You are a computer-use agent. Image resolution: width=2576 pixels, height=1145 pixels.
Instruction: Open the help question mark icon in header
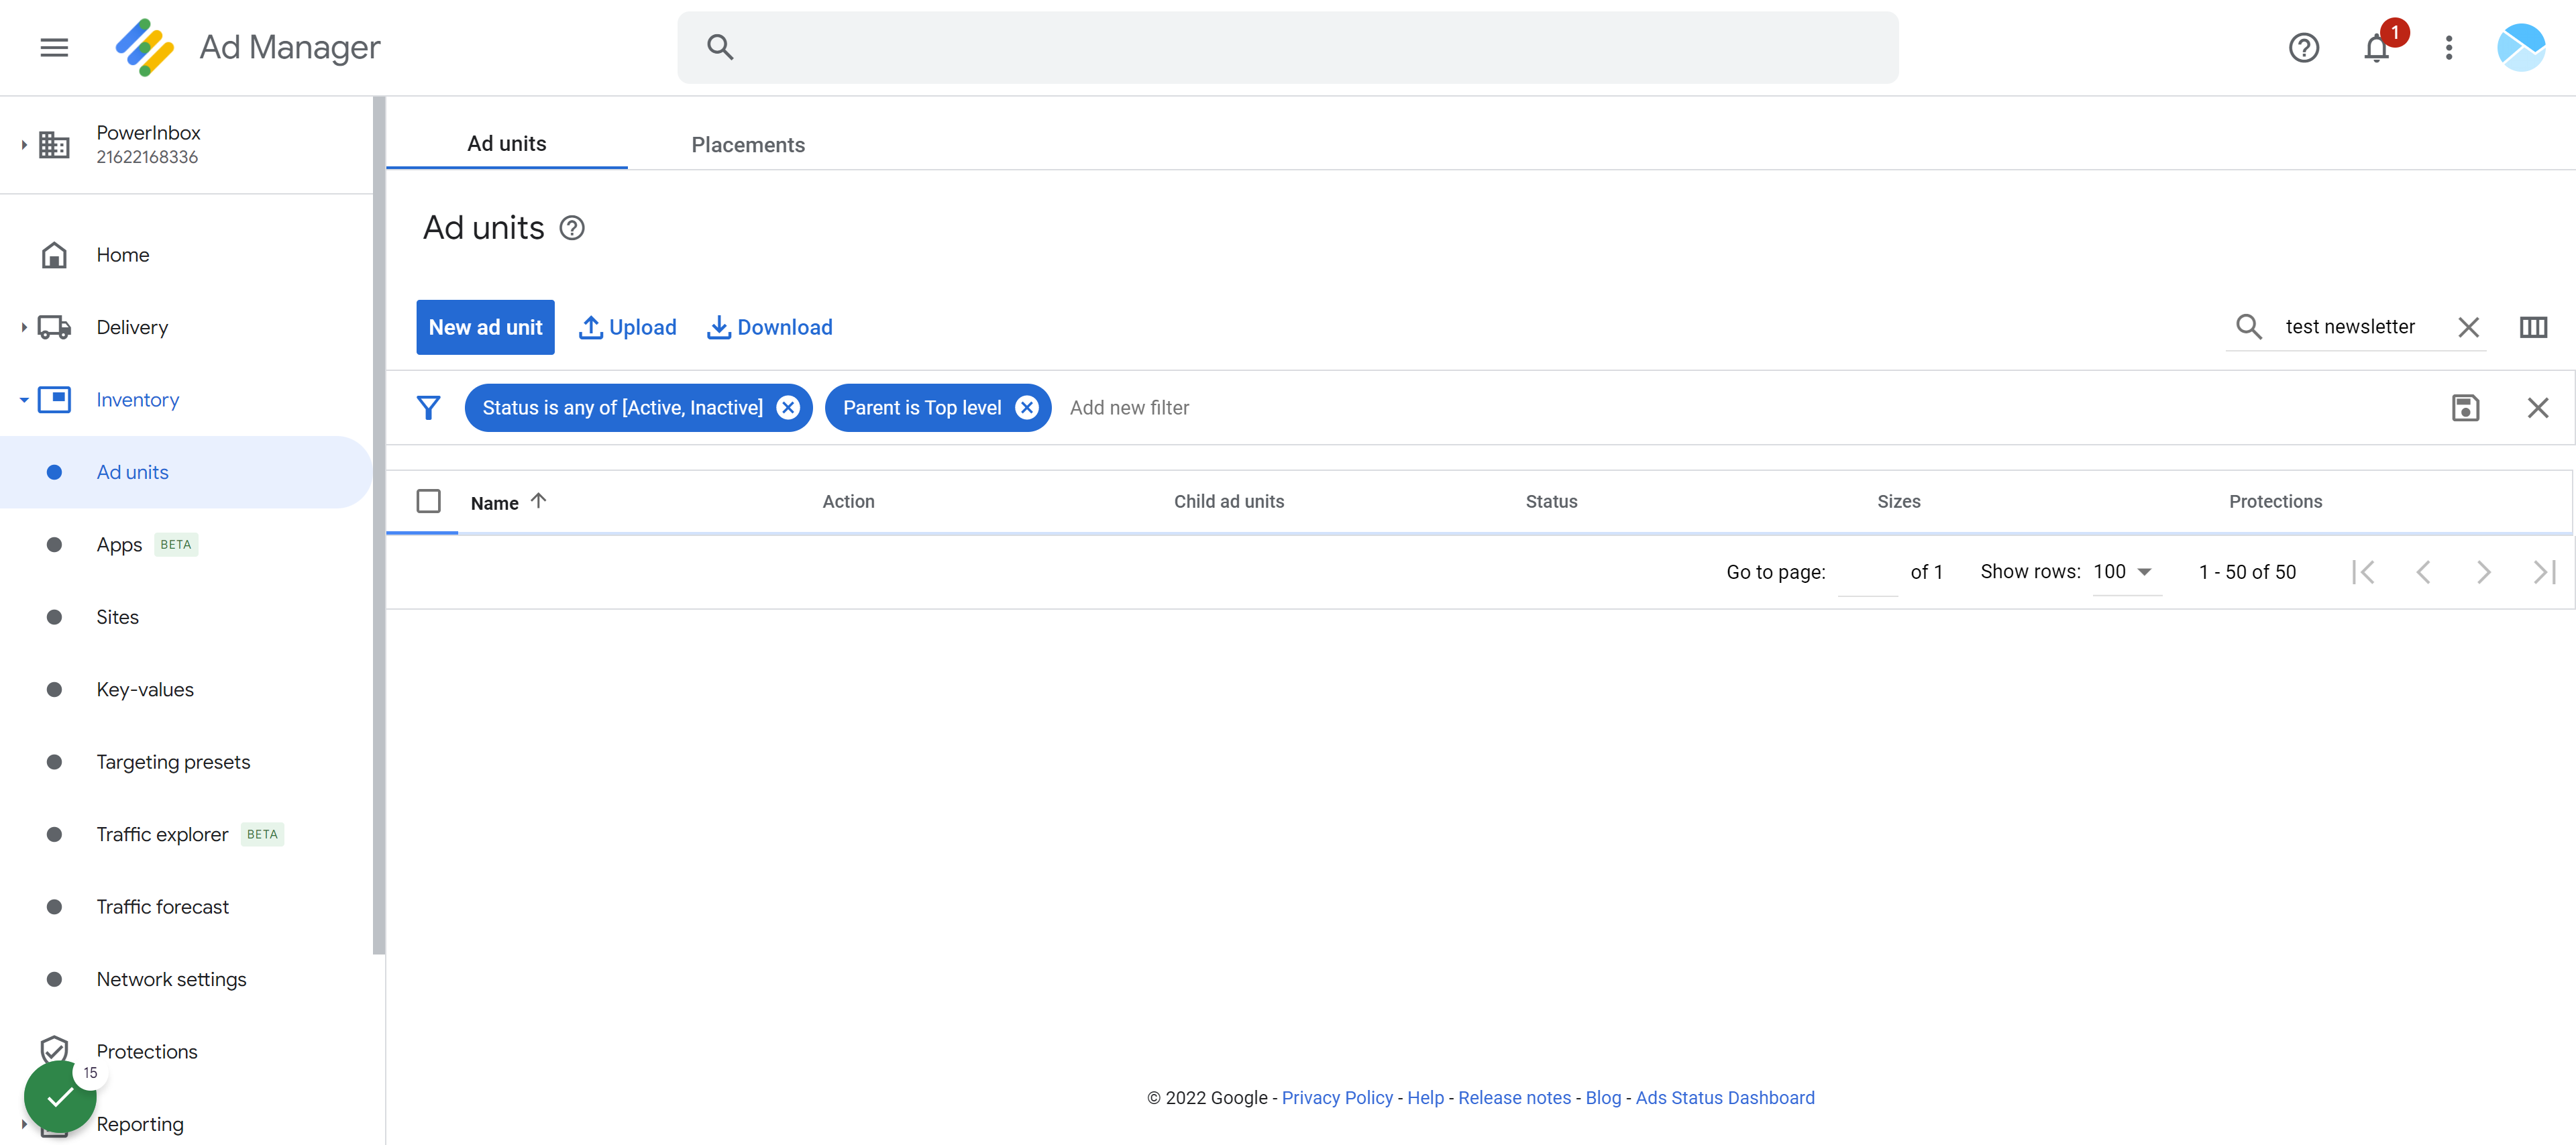tap(2303, 47)
